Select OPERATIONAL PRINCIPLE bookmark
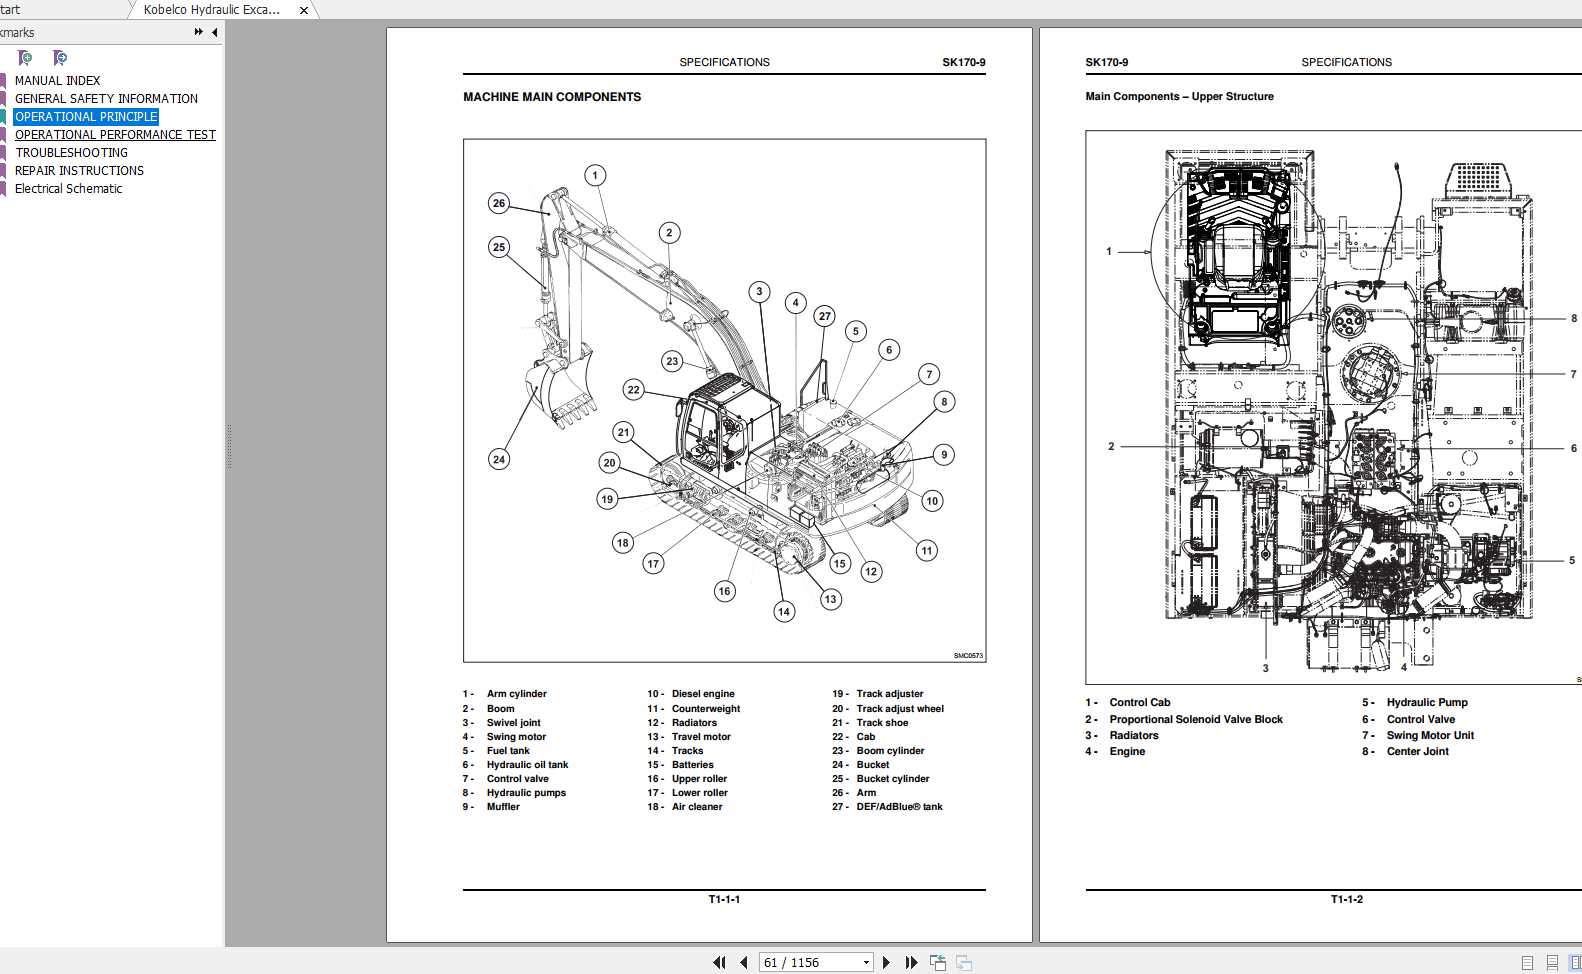 click(x=86, y=117)
